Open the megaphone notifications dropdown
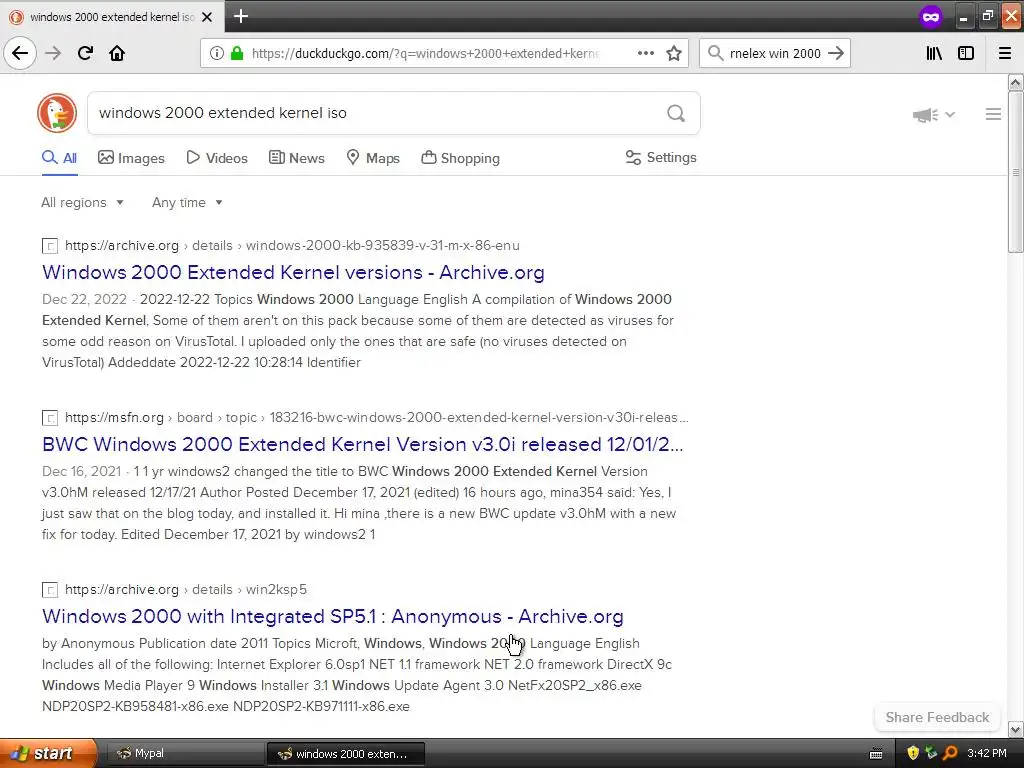Viewport: 1024px width, 768px height. click(x=933, y=115)
